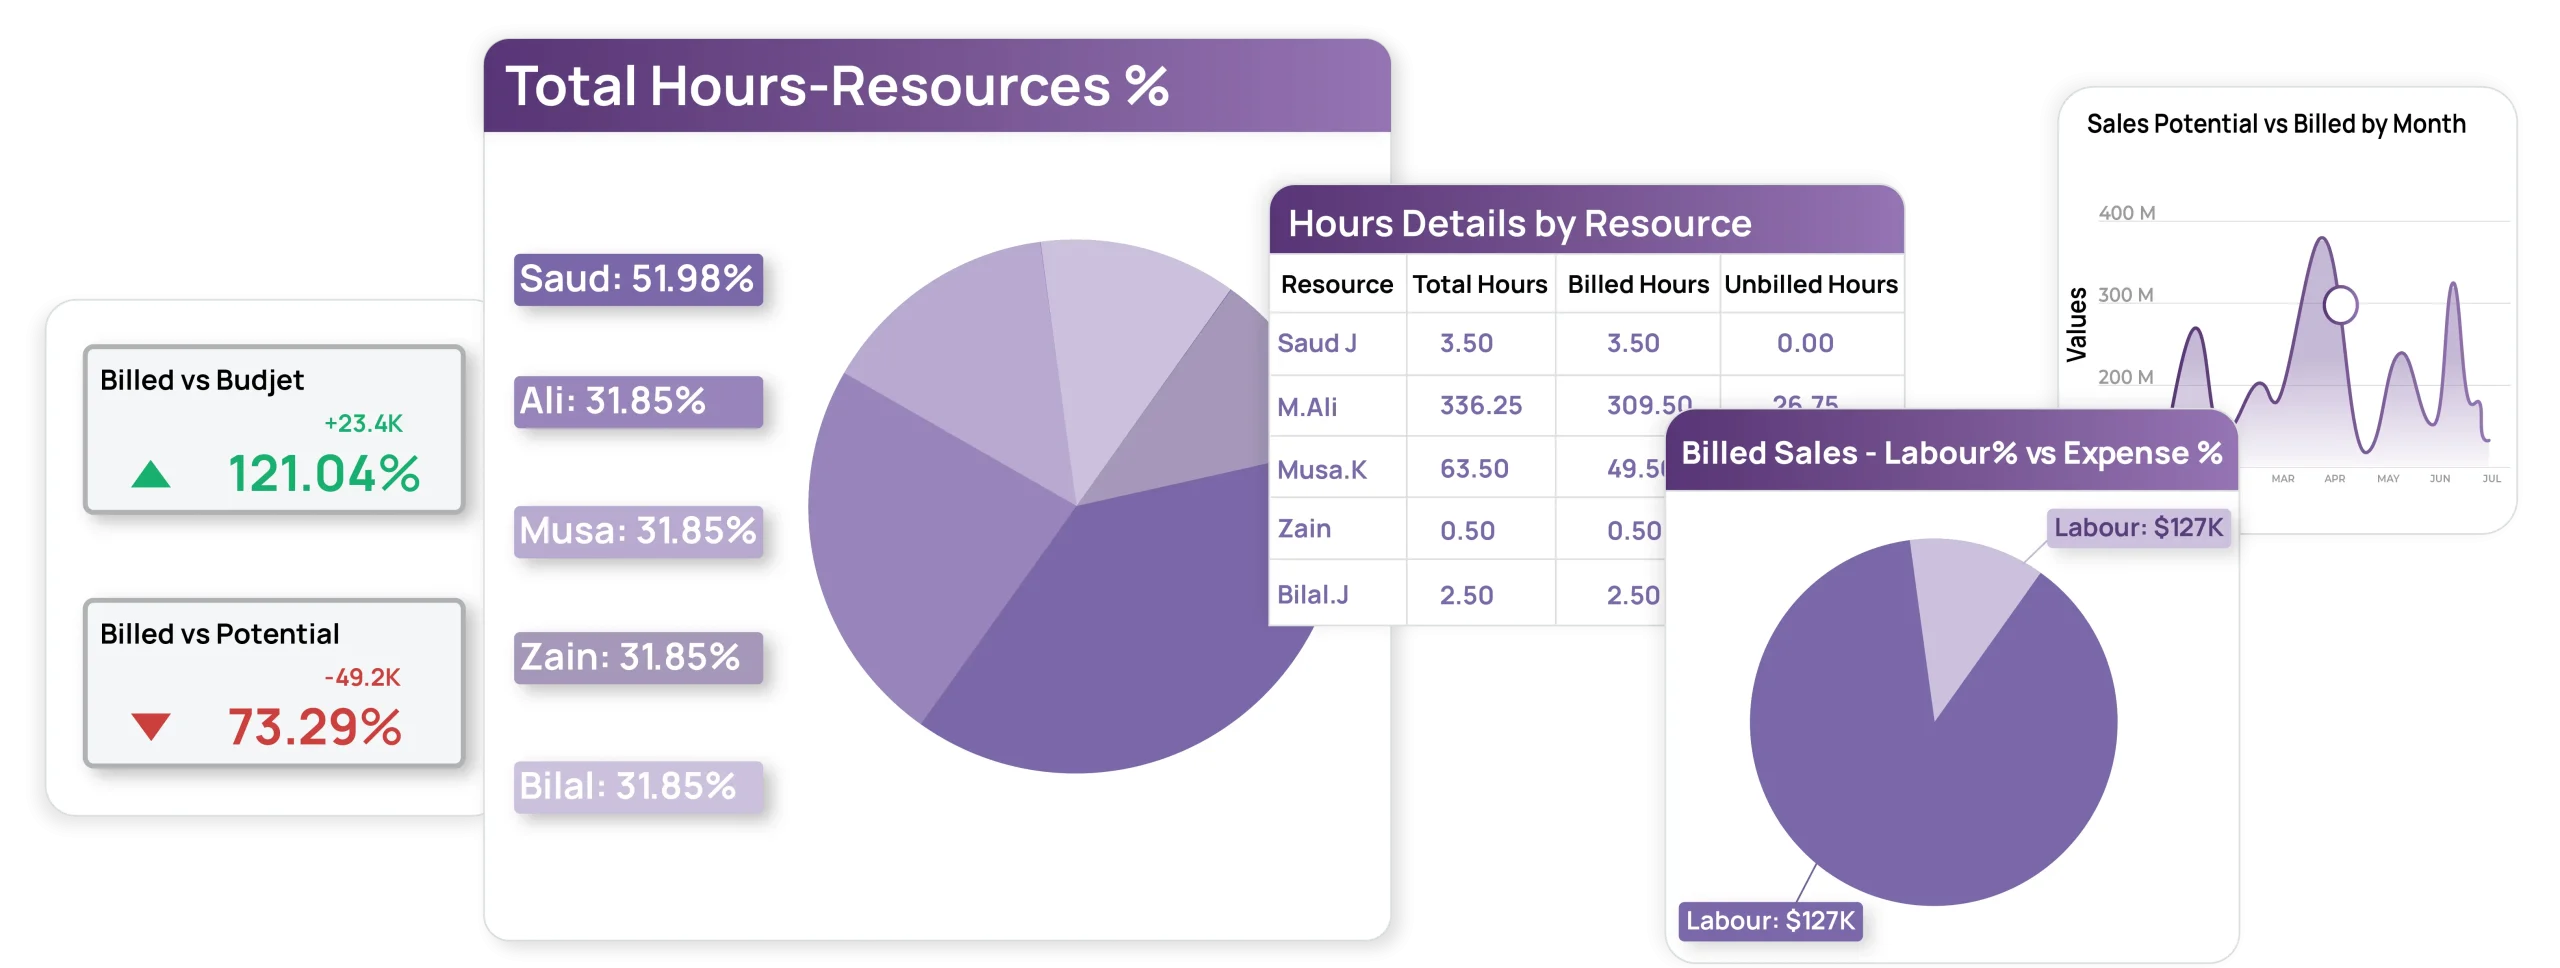2560x968 pixels.
Task: Sort by Total Hours column header
Action: tap(1479, 285)
